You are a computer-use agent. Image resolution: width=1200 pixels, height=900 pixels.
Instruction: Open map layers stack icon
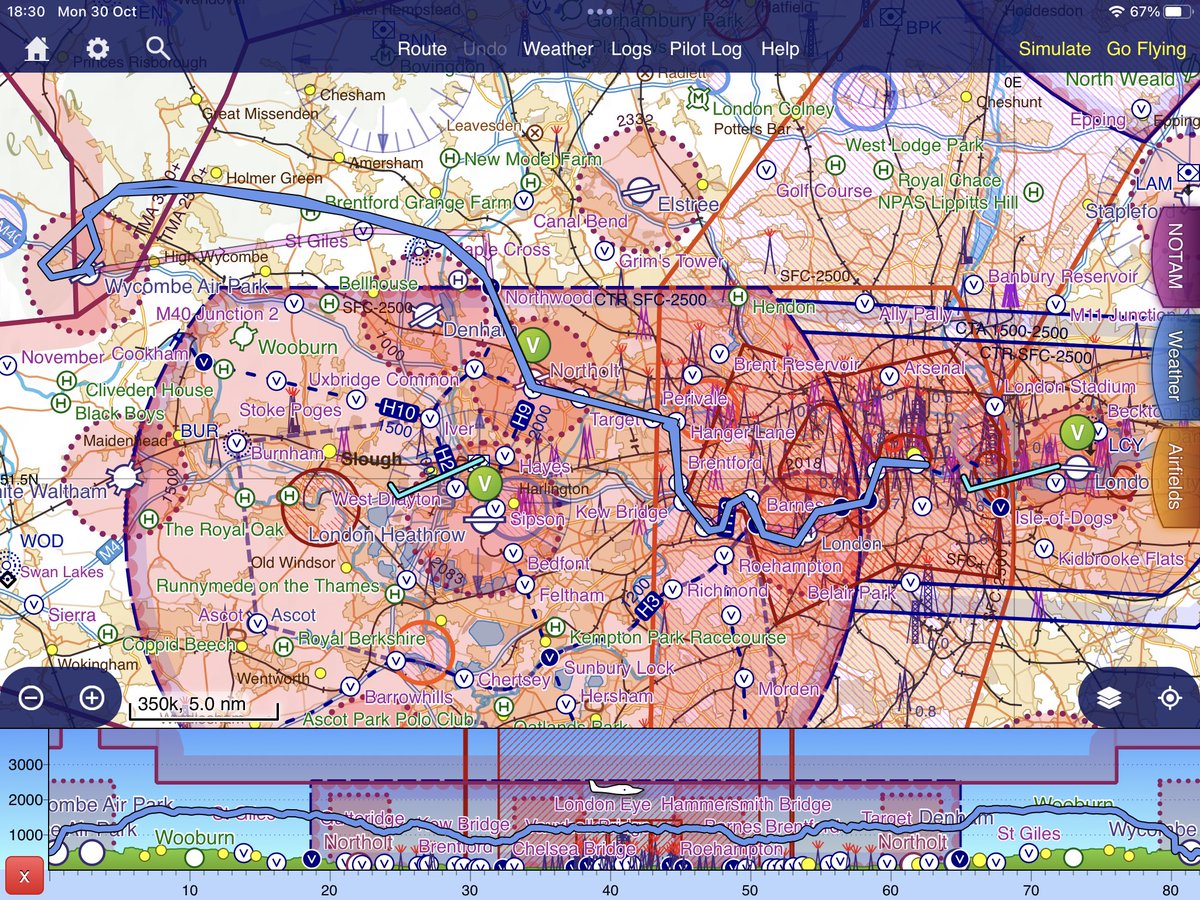point(1108,698)
